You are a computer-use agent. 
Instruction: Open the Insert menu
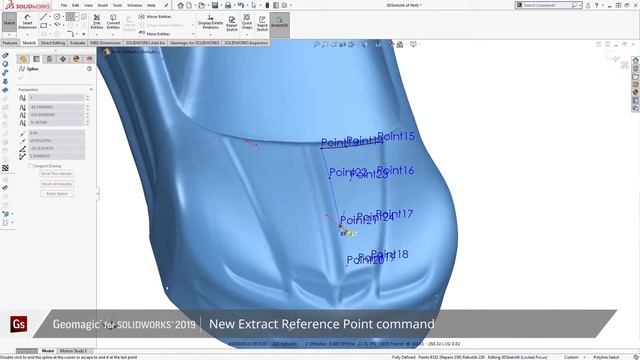(102, 5)
